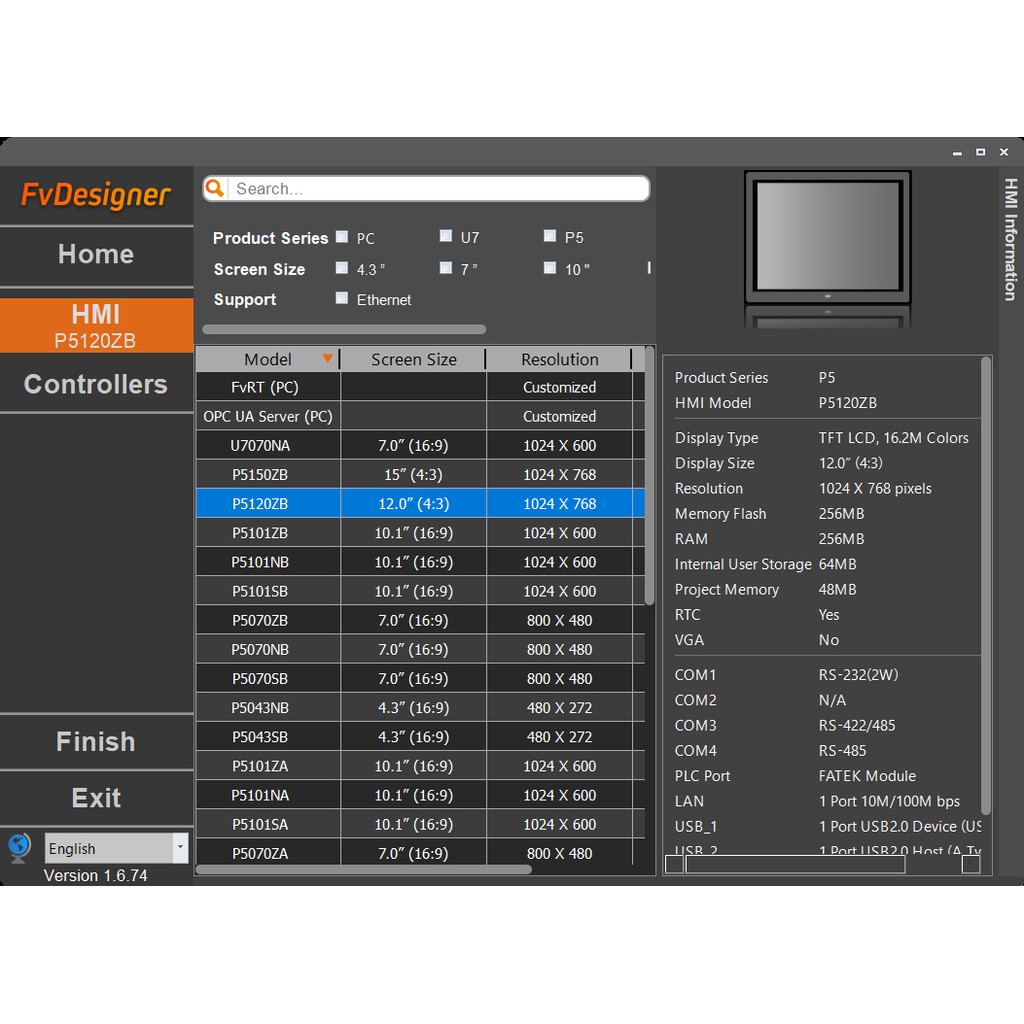Sort the table by Resolution header
Screen dimensions: 1024x1024
pyautogui.click(x=559, y=360)
